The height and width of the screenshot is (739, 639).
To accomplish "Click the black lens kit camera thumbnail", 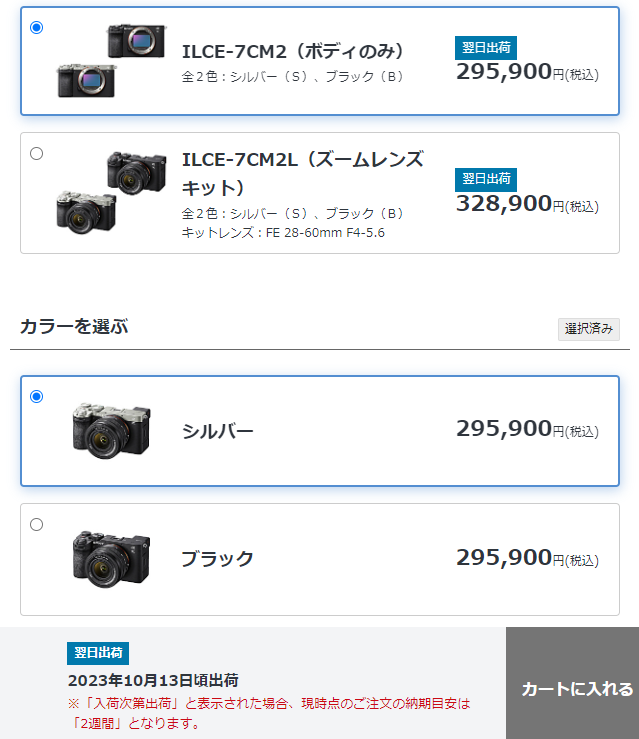I will coord(137,172).
